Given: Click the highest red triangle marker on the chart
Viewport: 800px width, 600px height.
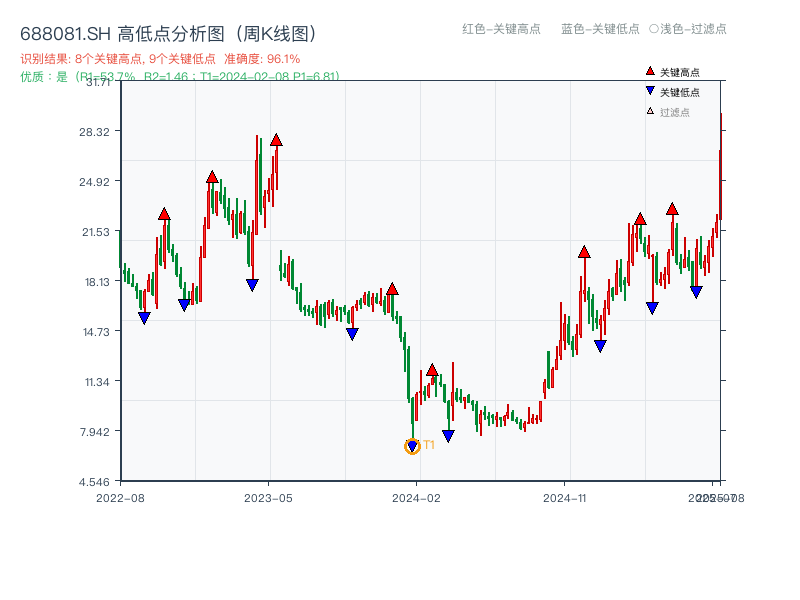Looking at the screenshot, I should (275, 141).
